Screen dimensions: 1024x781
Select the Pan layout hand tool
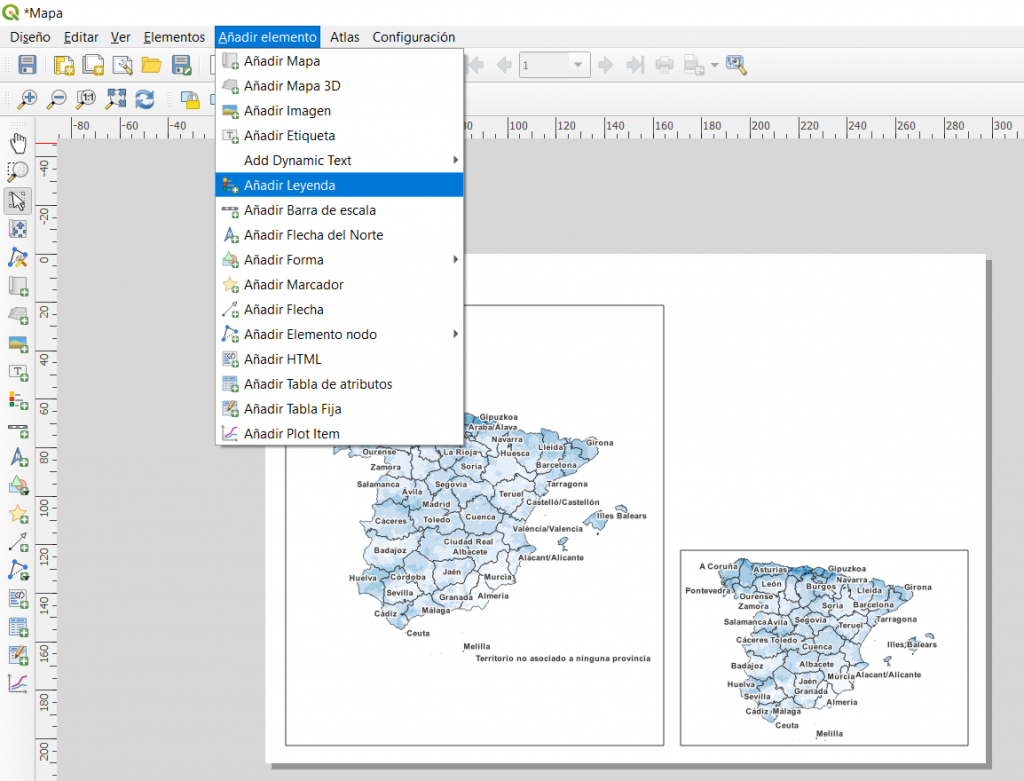point(18,143)
